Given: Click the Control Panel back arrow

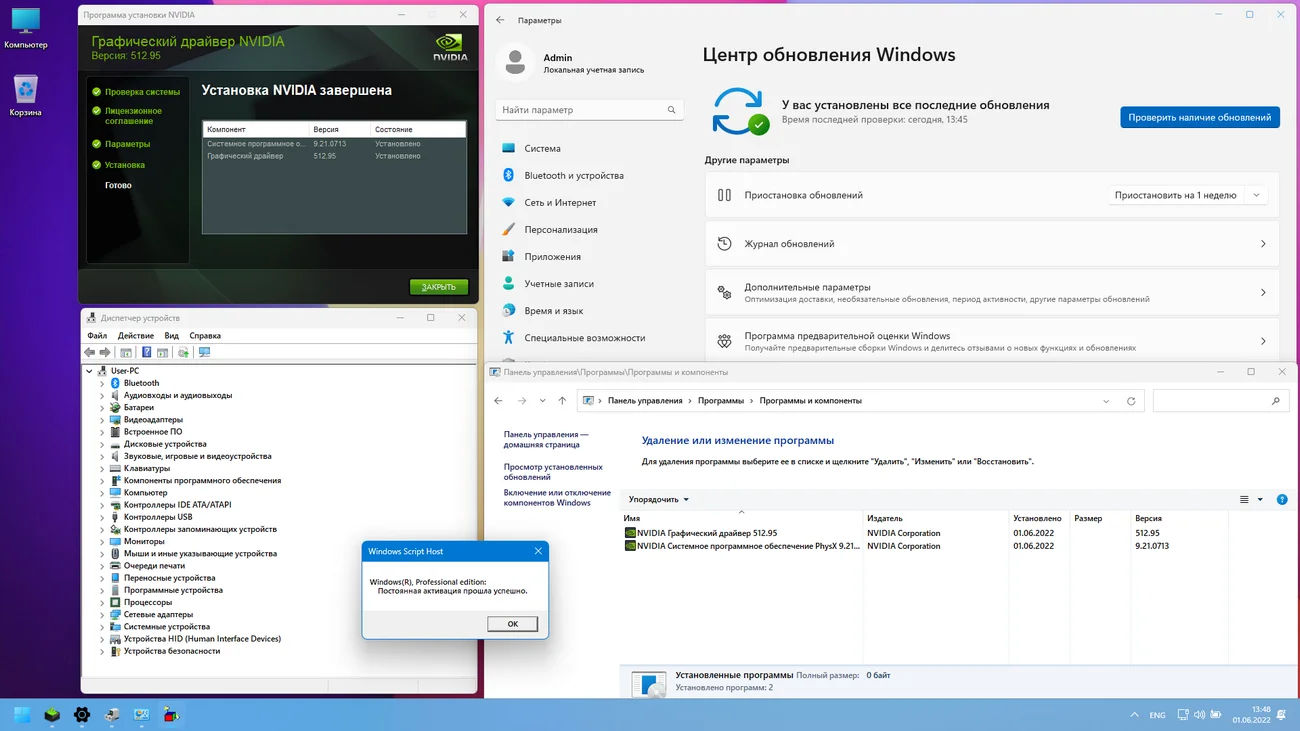Looking at the screenshot, I should pos(499,401).
